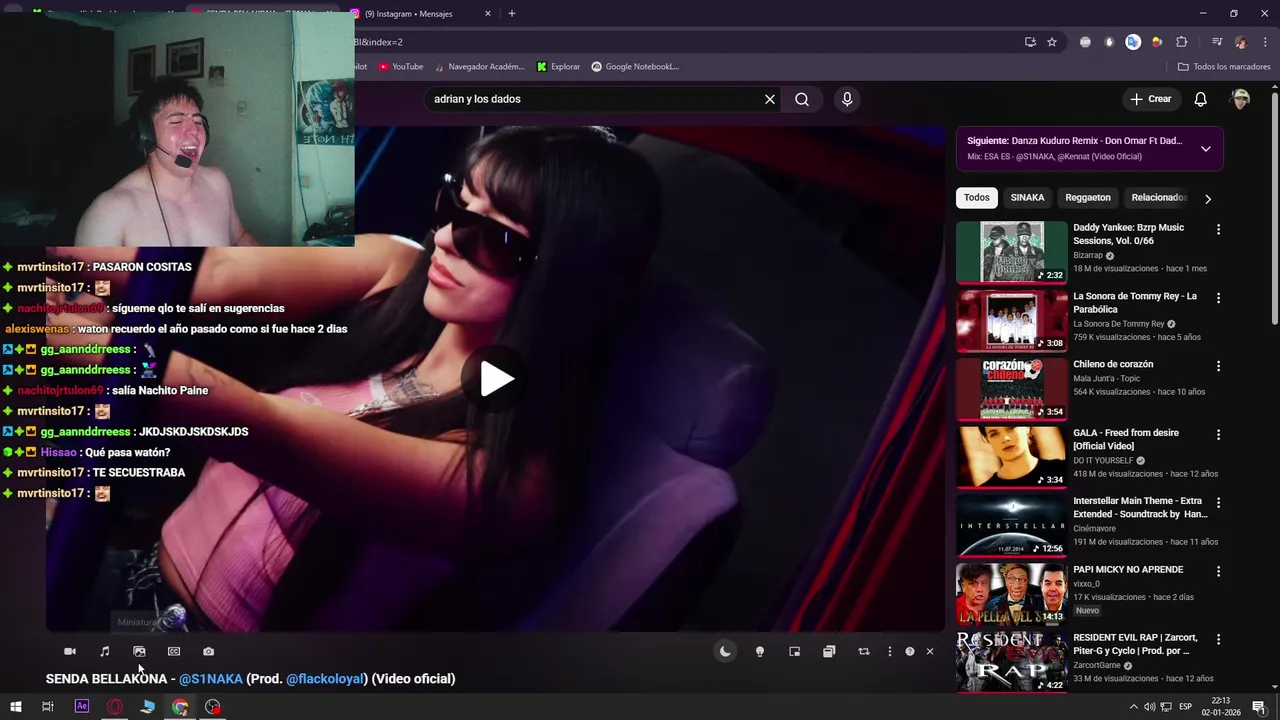Click the Miniatura image icon under the player

click(x=139, y=651)
